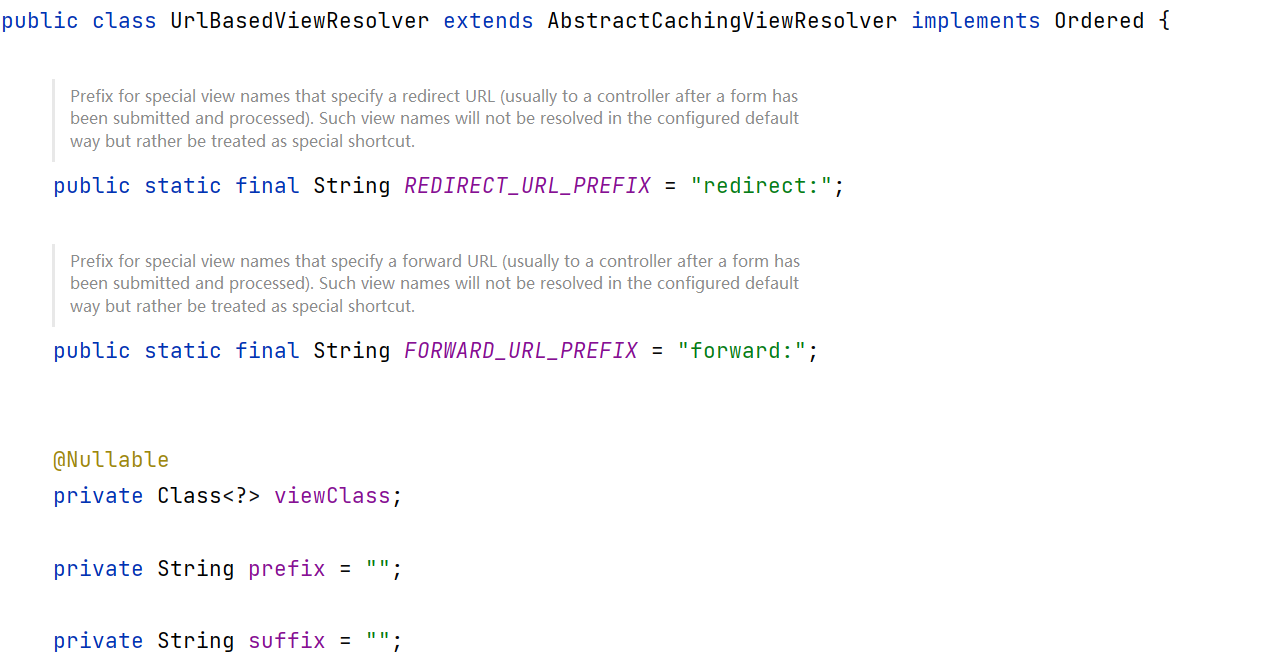This screenshot has height=667, width=1271.
Task: Click String type on FORWARD_URL_PREFIX line
Action: [x=351, y=351]
